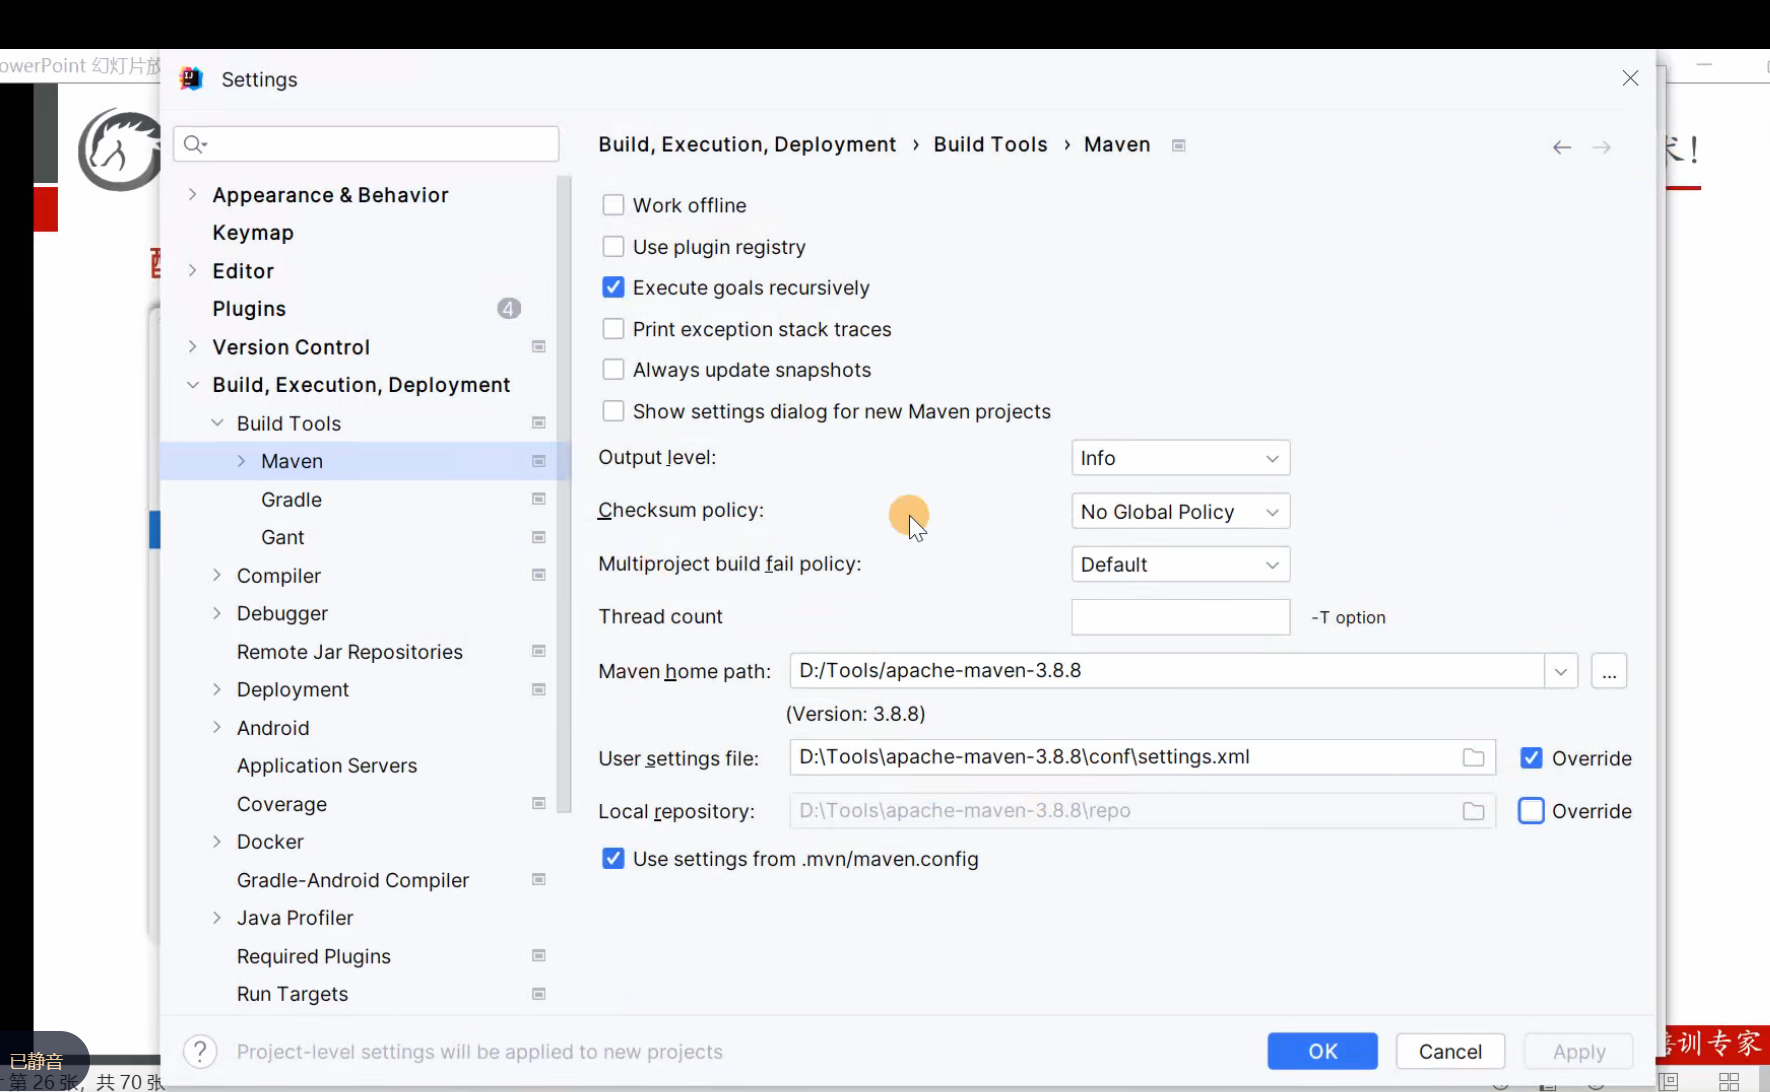Image resolution: width=1770 pixels, height=1092 pixels.
Task: Click the project-level icon on Coverage row
Action: click(x=539, y=804)
